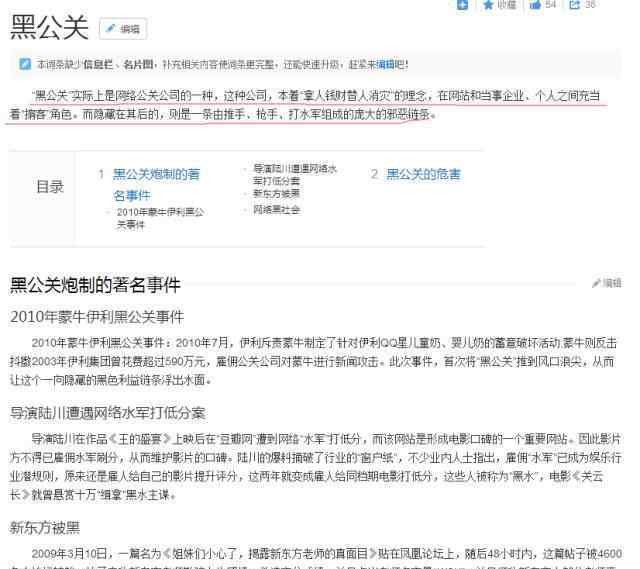Click the like count 54
Image resolution: width=640 pixels, height=569 pixels.
click(x=551, y=5)
